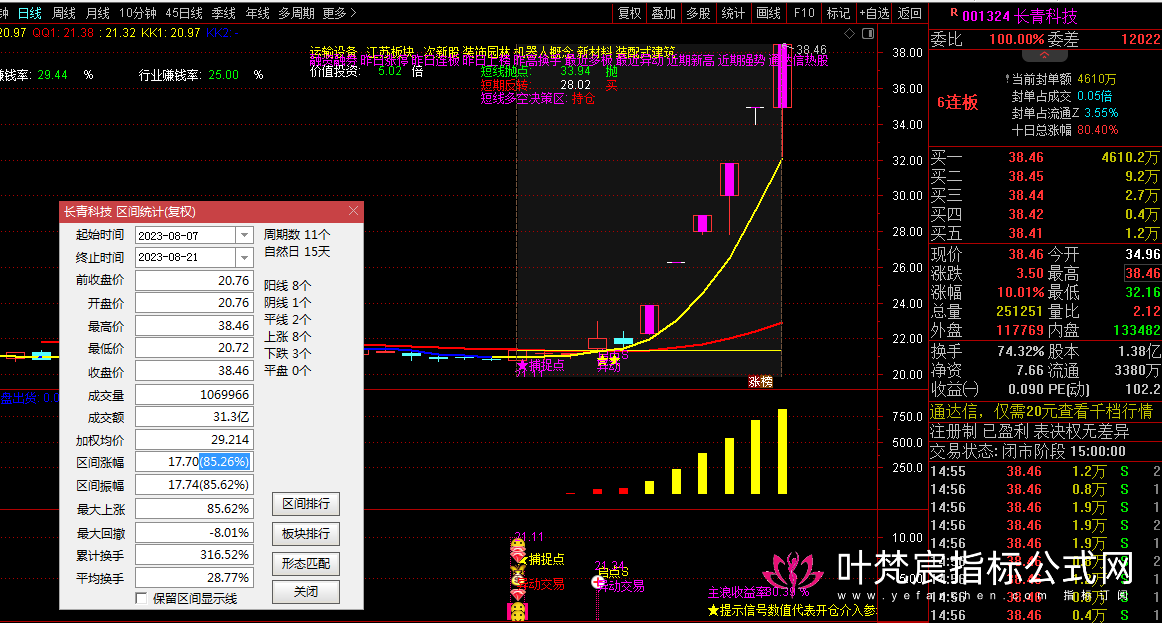This screenshot has width=1162, height=623.
Task: Click the pink emoji marker at indicator bottom
Action: tap(517, 611)
